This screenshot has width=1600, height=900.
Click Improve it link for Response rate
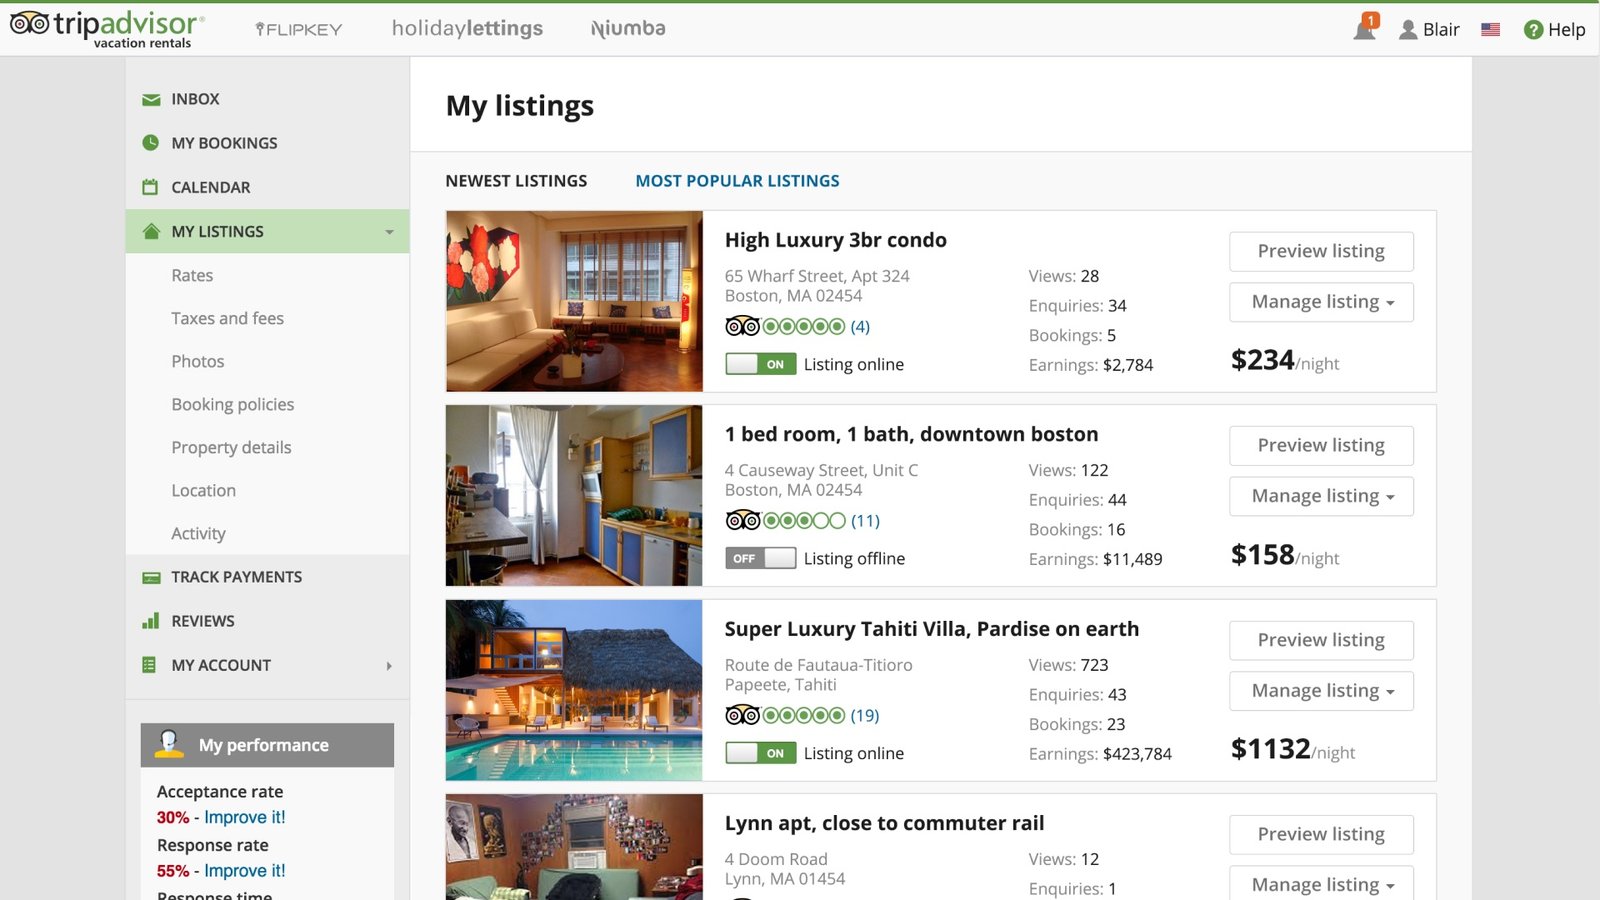click(245, 871)
